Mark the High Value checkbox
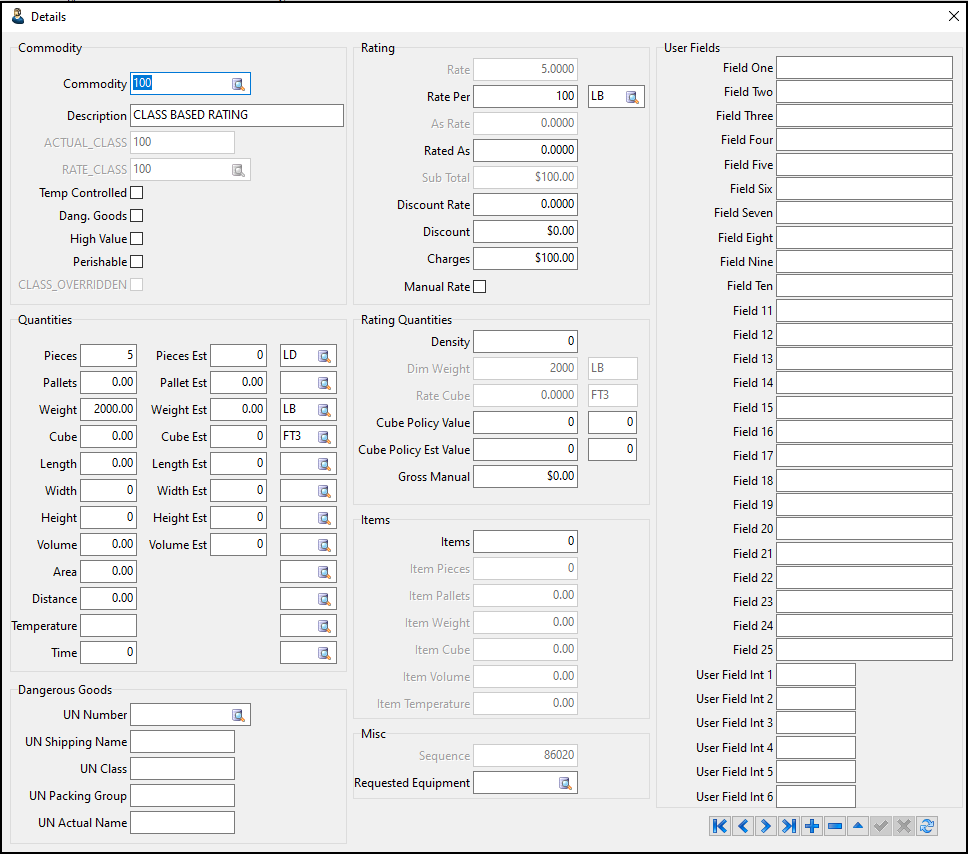 [137, 239]
